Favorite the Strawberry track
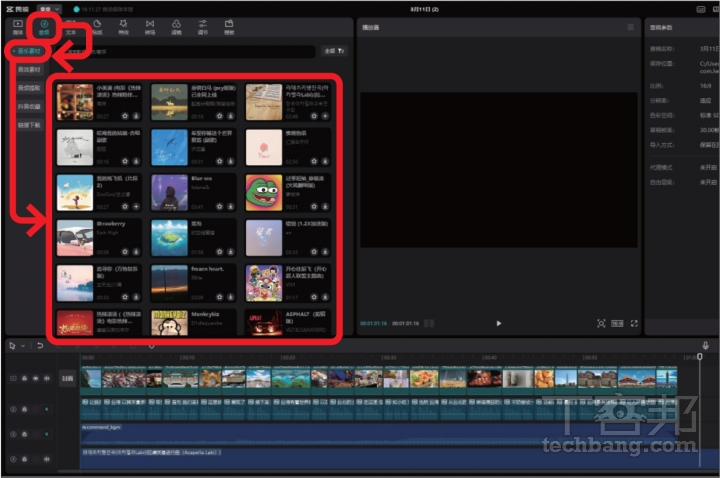Screen dimensions: 720x478 pos(125,252)
